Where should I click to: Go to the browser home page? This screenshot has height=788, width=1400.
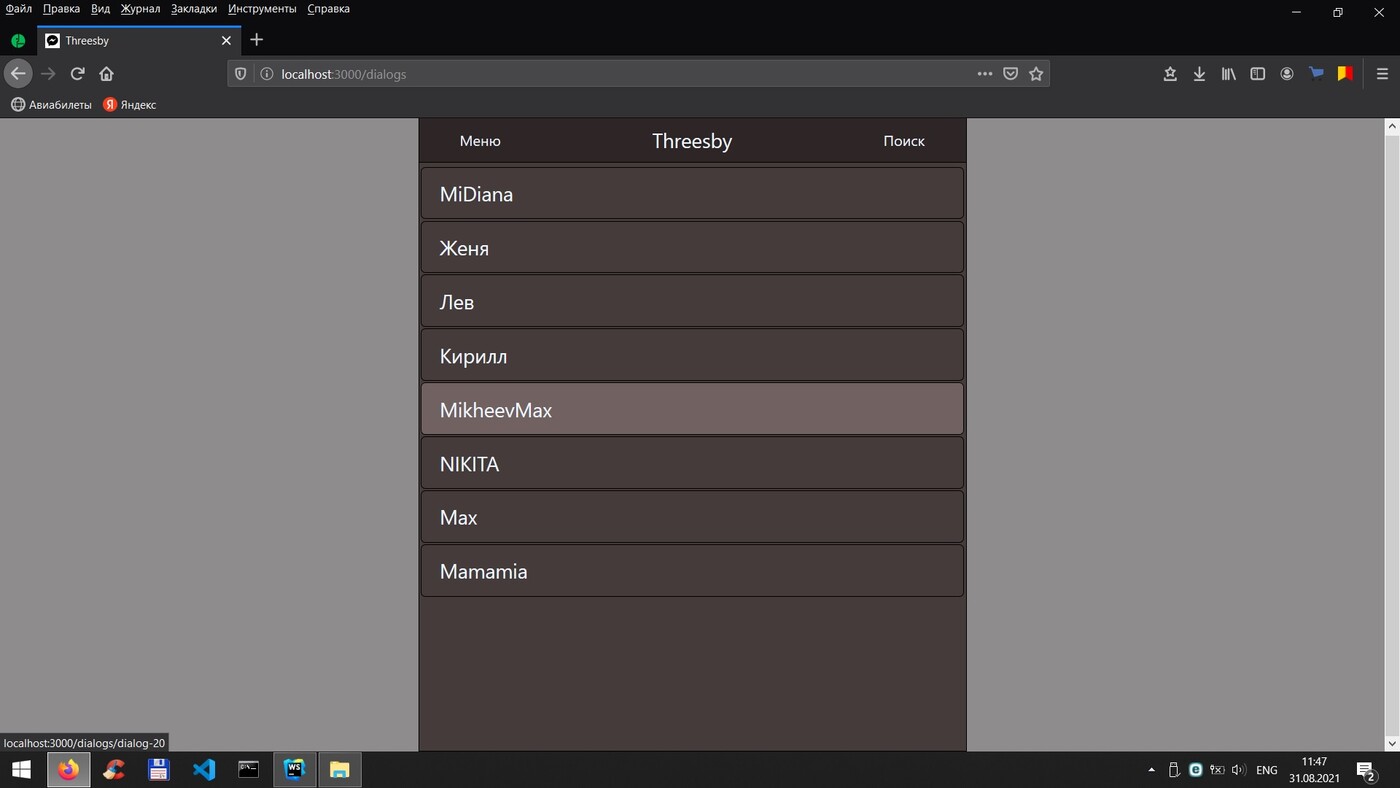point(106,74)
